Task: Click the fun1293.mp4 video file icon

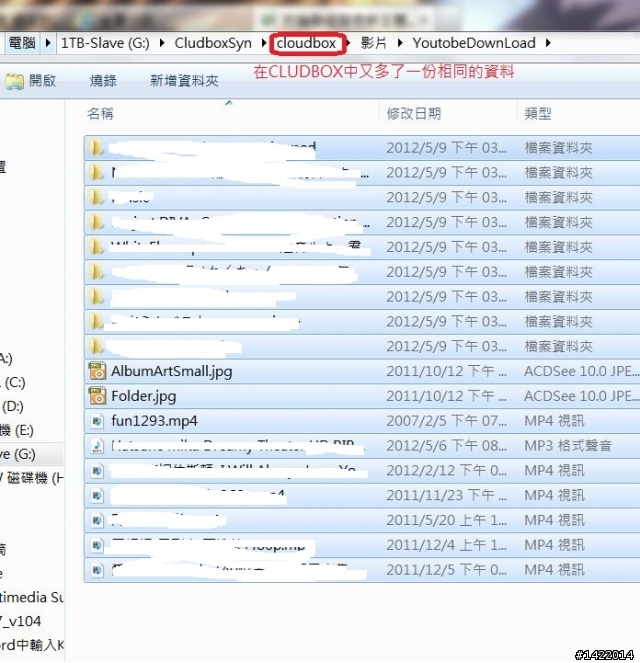Action: click(x=97, y=421)
